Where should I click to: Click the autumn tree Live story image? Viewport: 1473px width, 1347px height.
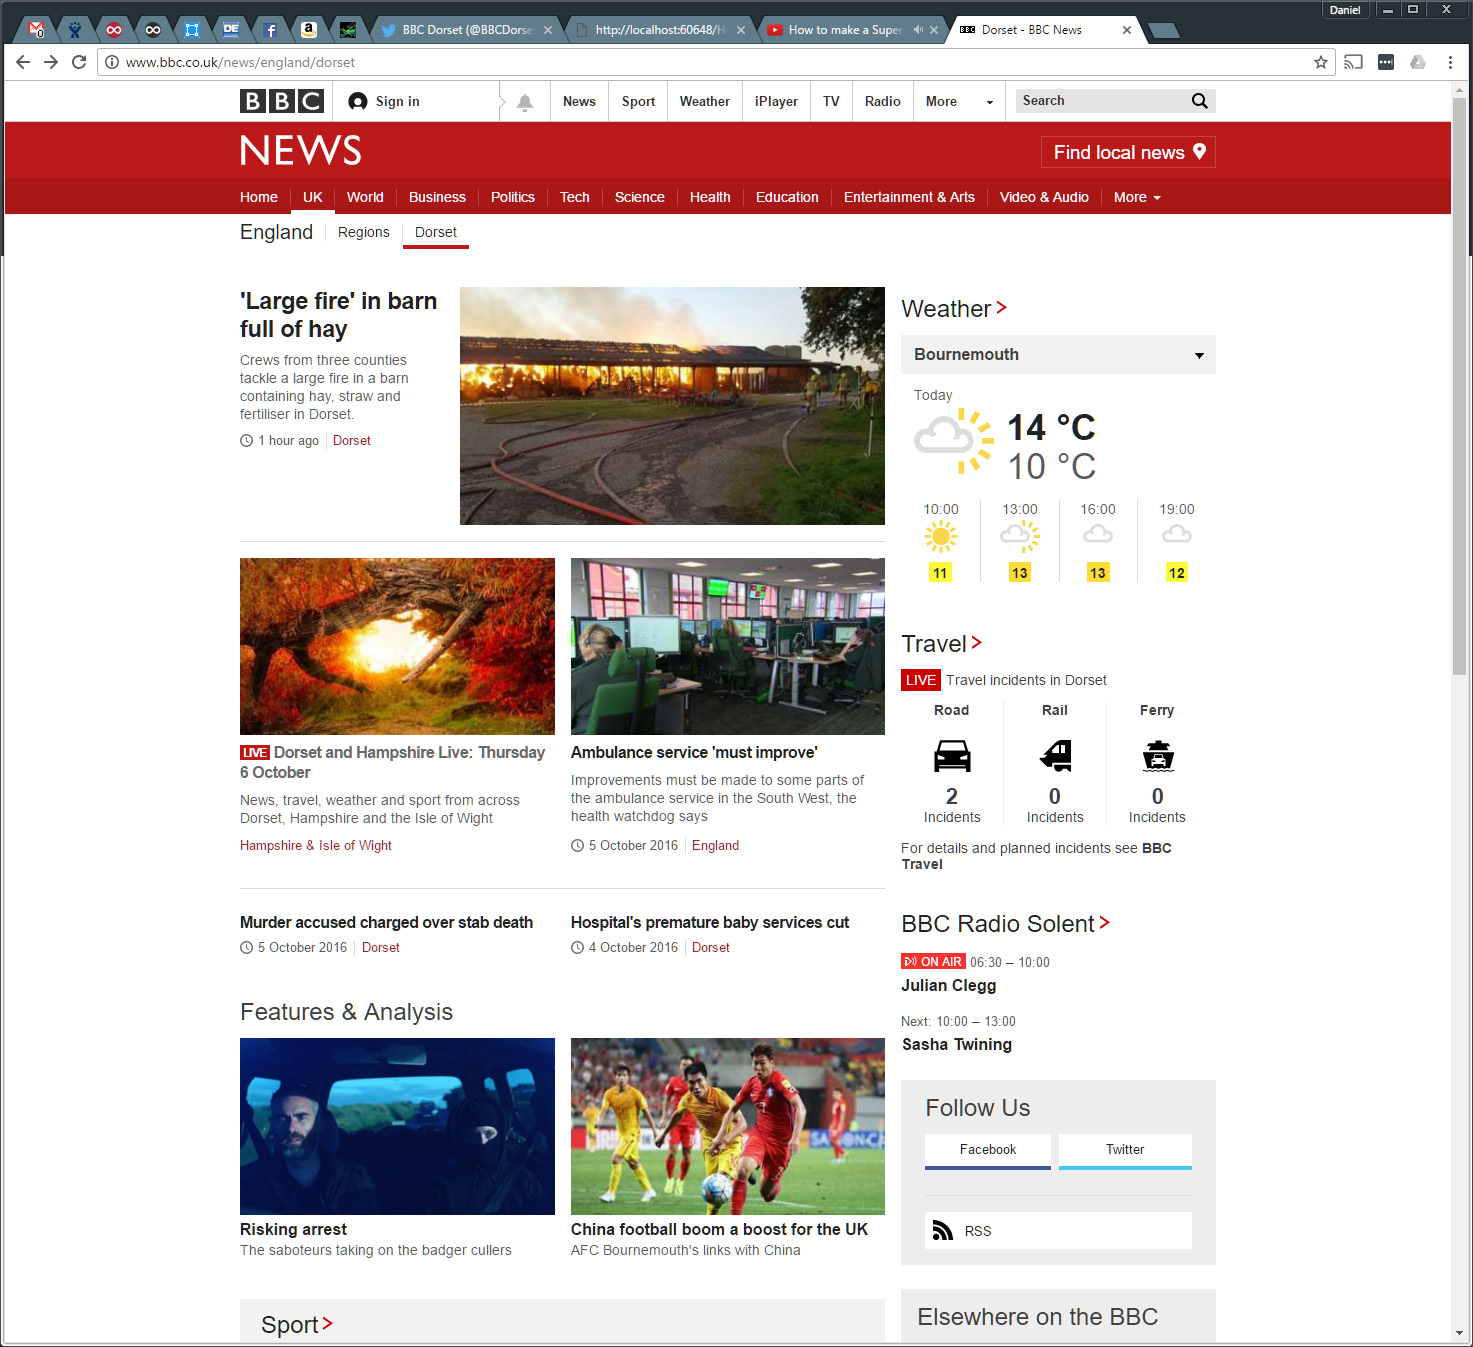coord(397,646)
